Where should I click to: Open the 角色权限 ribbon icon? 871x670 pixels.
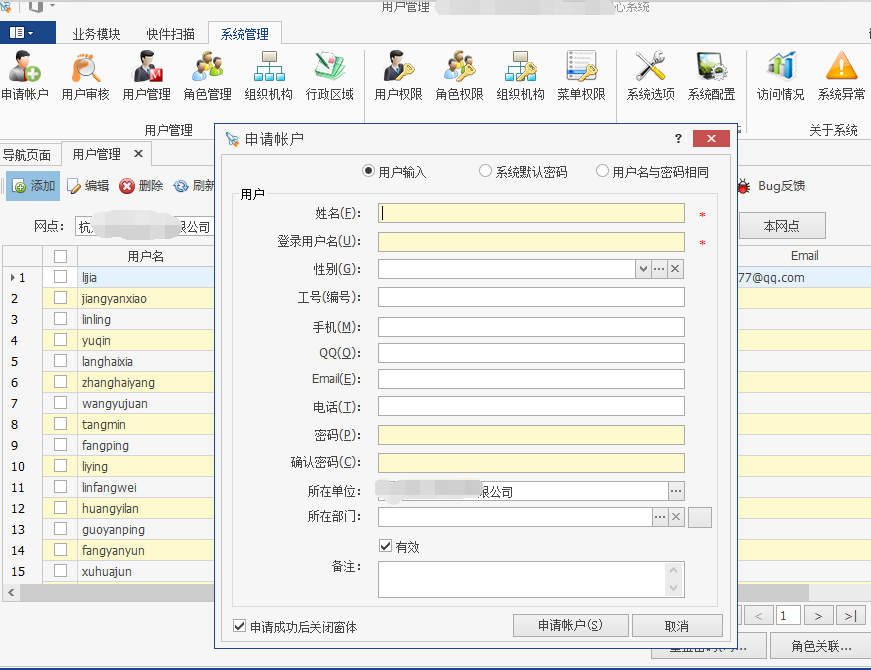pos(459,76)
